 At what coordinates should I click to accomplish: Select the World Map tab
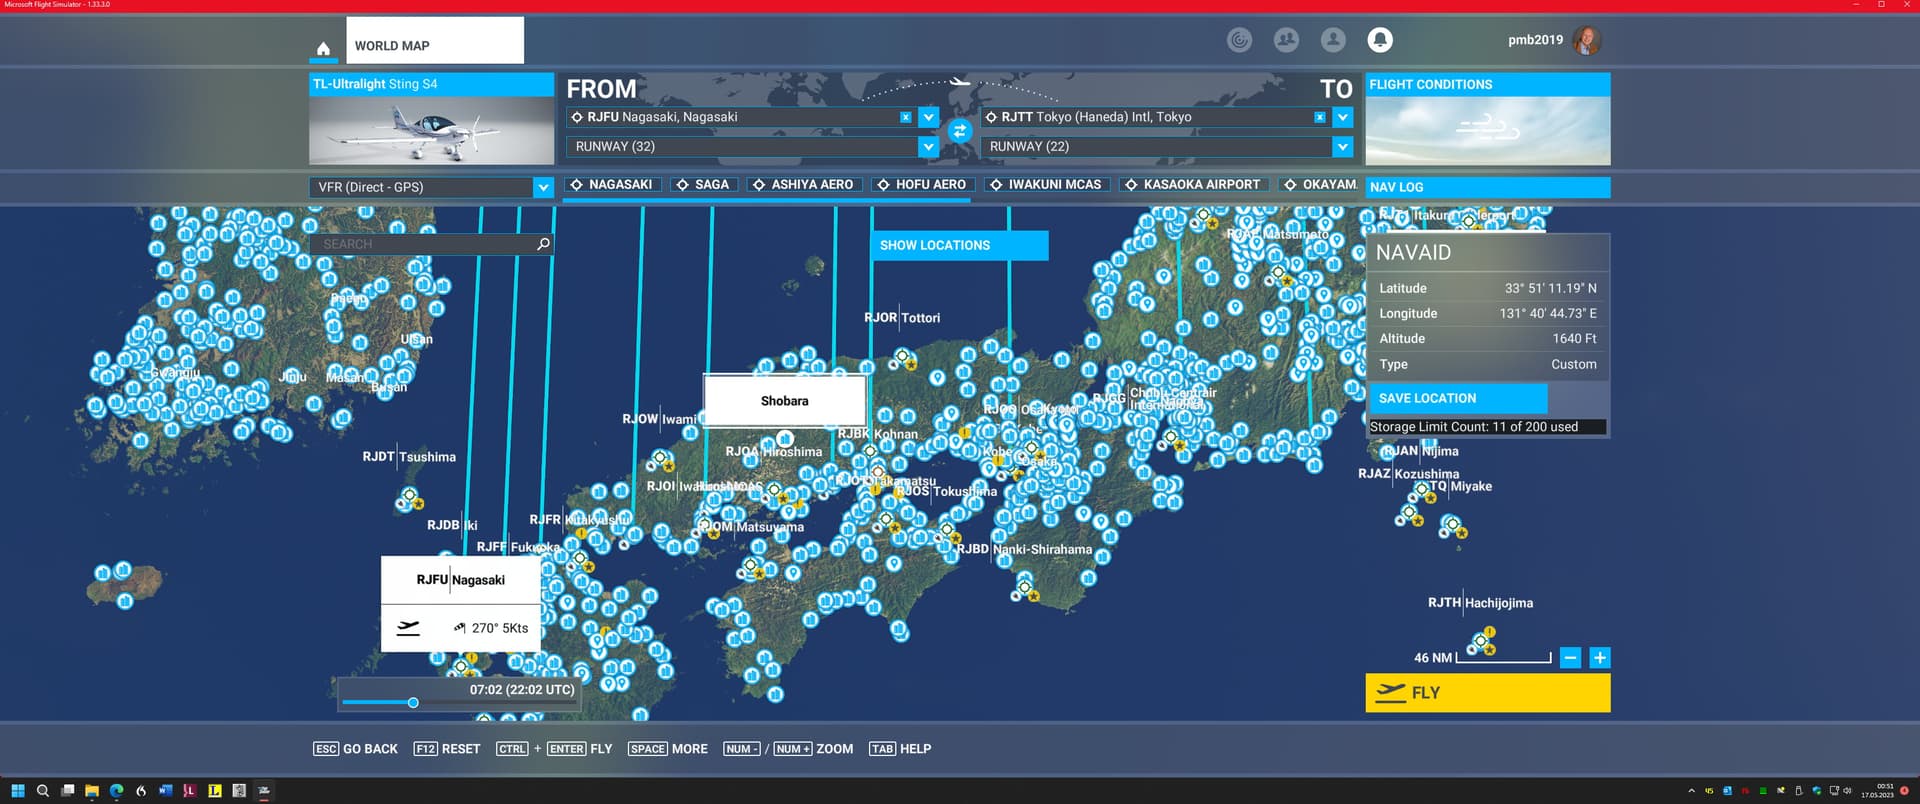434,45
